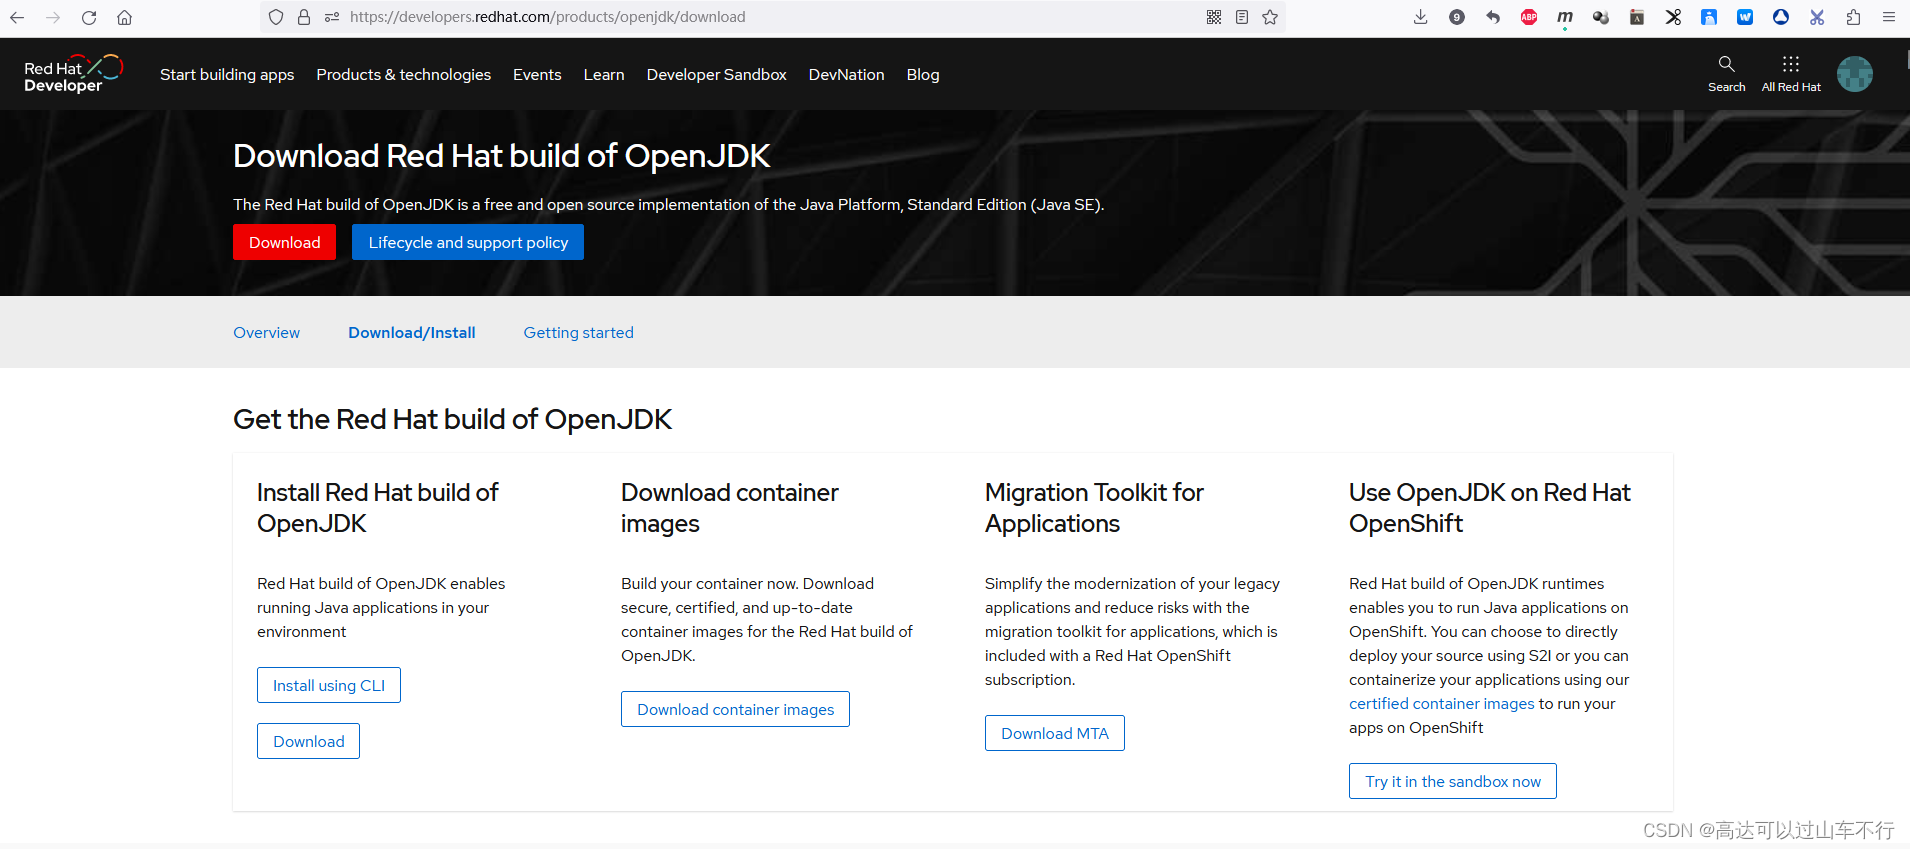Open the Products & technologies menu
This screenshot has height=849, width=1910.
404,75
